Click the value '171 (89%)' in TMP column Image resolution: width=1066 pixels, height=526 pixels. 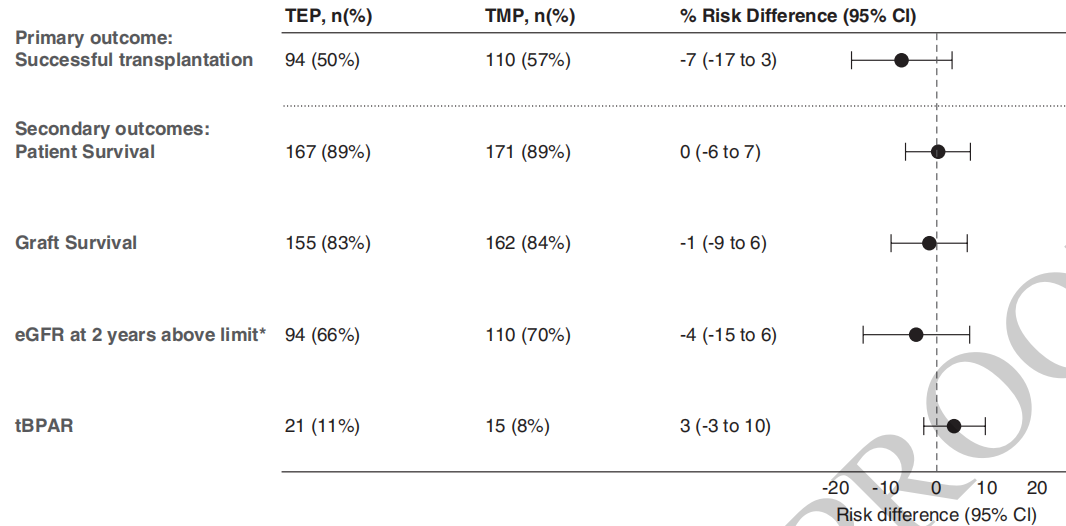click(x=527, y=152)
